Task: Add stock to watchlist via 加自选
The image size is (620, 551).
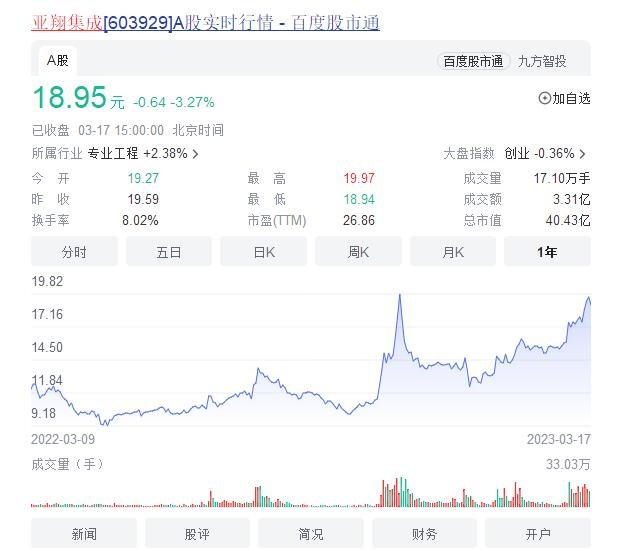Action: click(564, 98)
